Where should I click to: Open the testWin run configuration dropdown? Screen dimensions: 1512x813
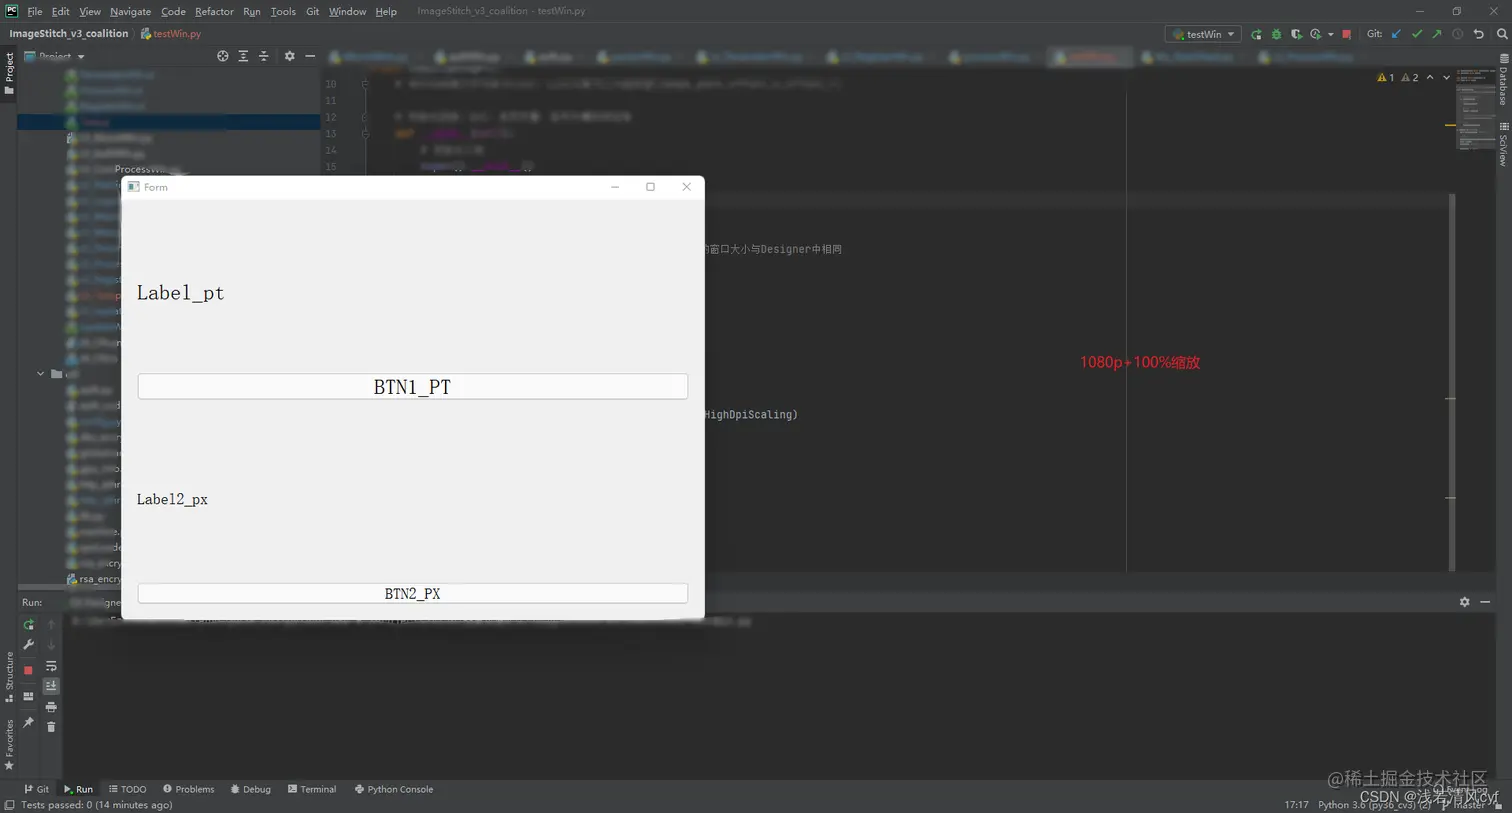click(1203, 34)
